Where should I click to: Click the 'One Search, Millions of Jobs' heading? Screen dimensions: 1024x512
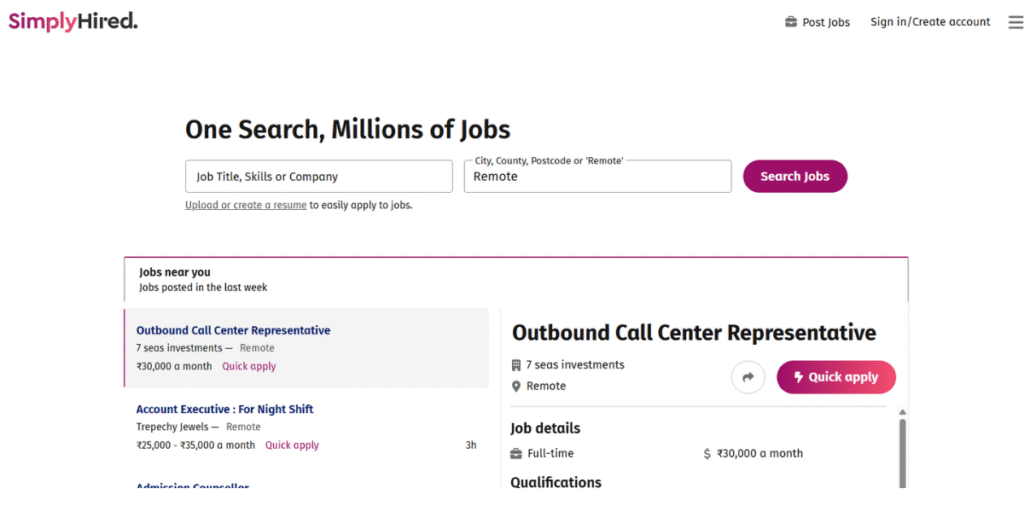pos(348,129)
